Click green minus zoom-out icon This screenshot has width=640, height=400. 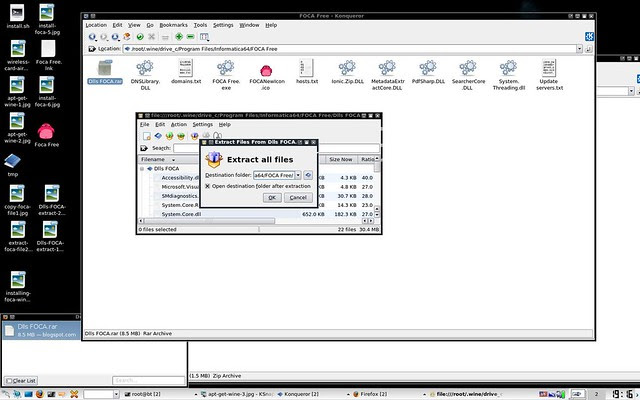190,37
